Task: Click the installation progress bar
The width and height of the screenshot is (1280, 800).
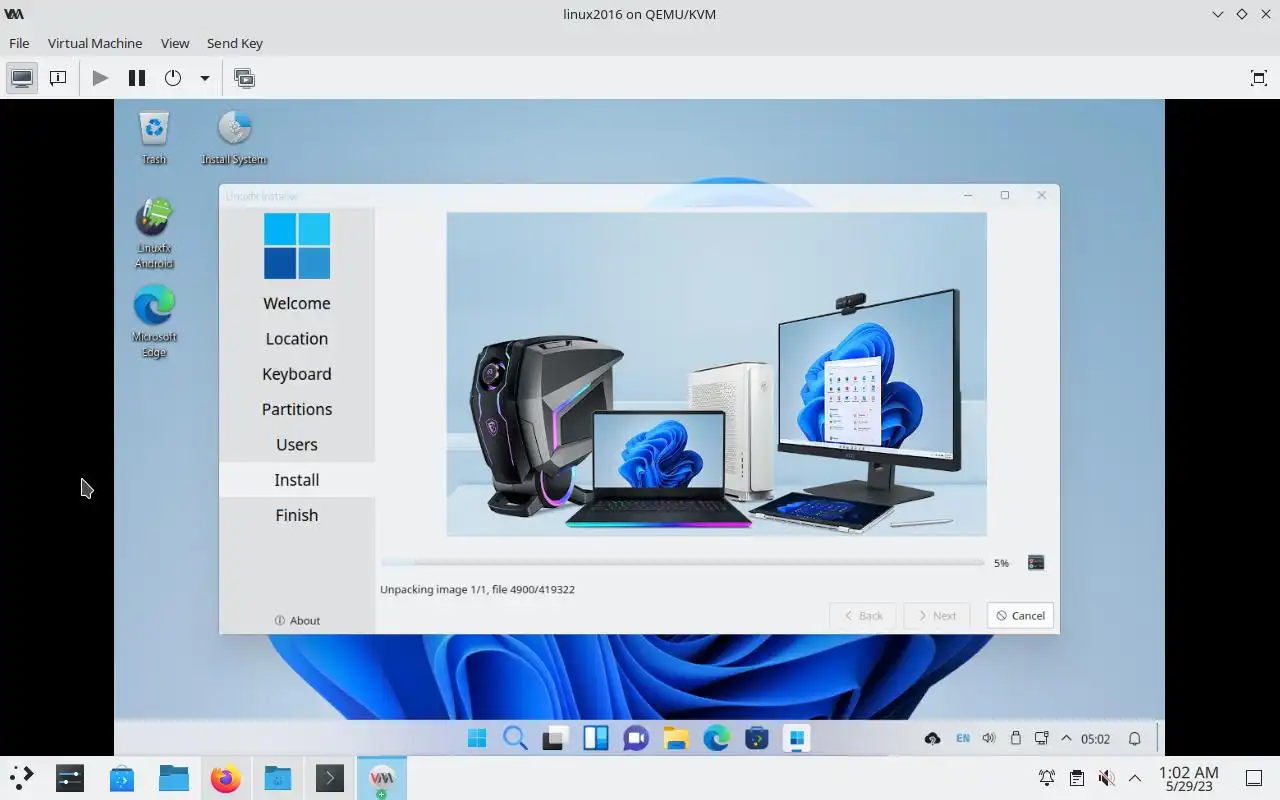Action: 682,563
